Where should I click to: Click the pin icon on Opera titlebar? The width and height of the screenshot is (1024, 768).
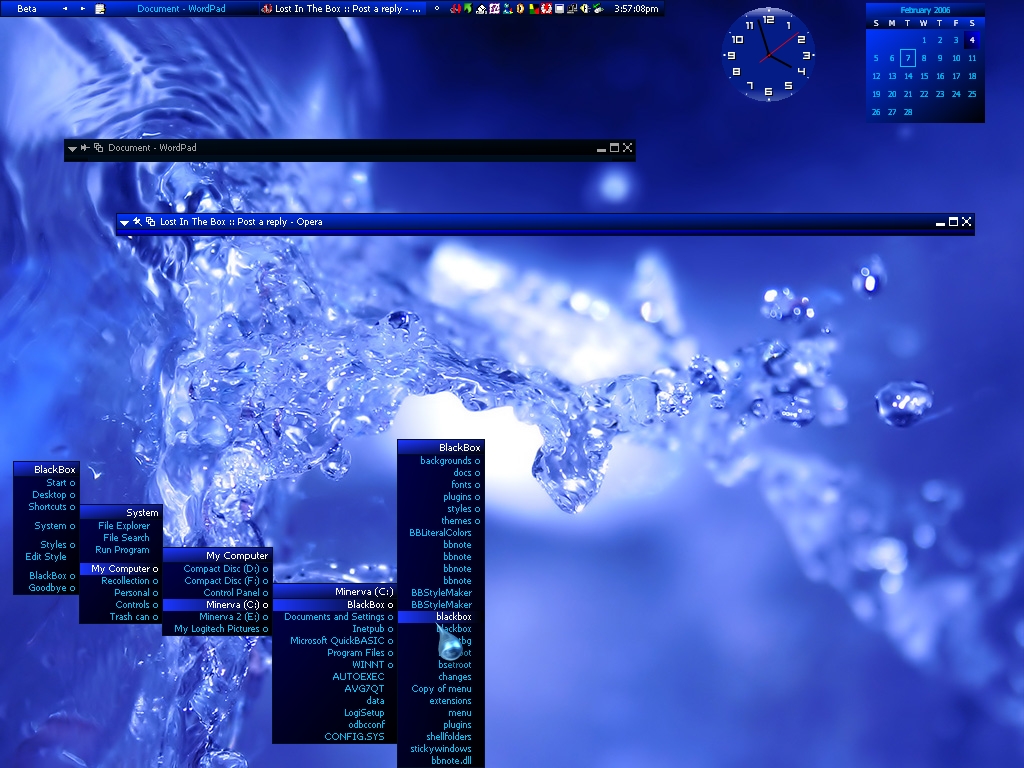138,222
